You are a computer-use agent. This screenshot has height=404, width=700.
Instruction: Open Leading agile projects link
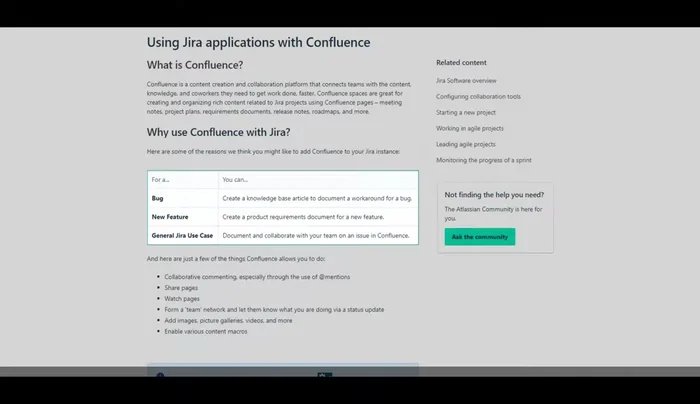(x=466, y=144)
